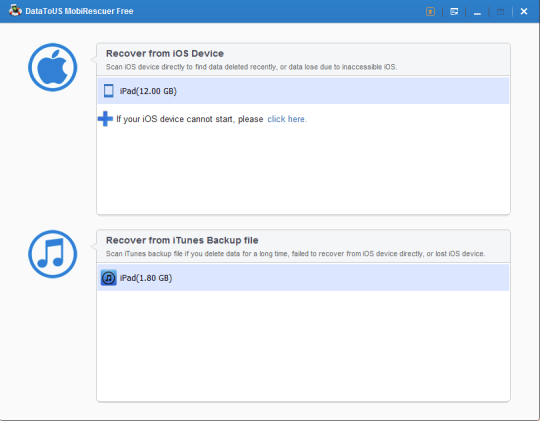Screen dimensions: 540x421
Task: Click the disabled maximize window icon
Action: (500, 12)
